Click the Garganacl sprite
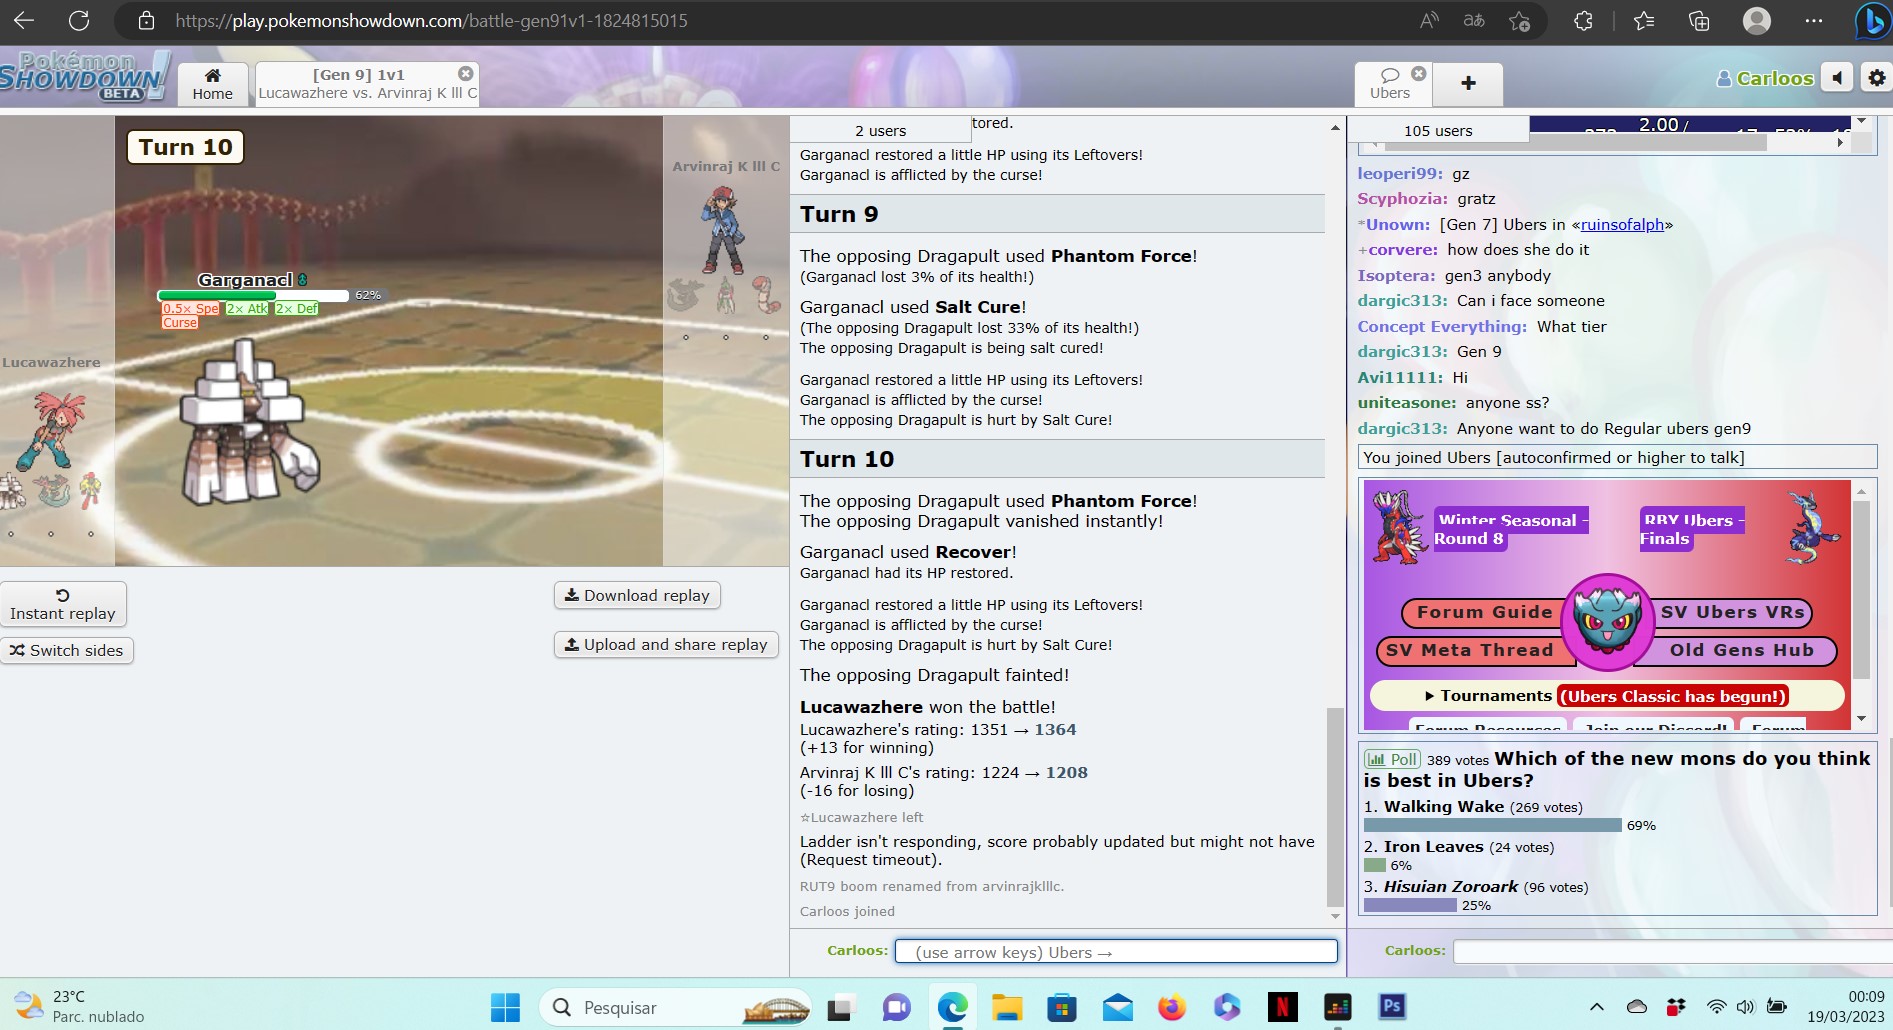 pos(249,423)
